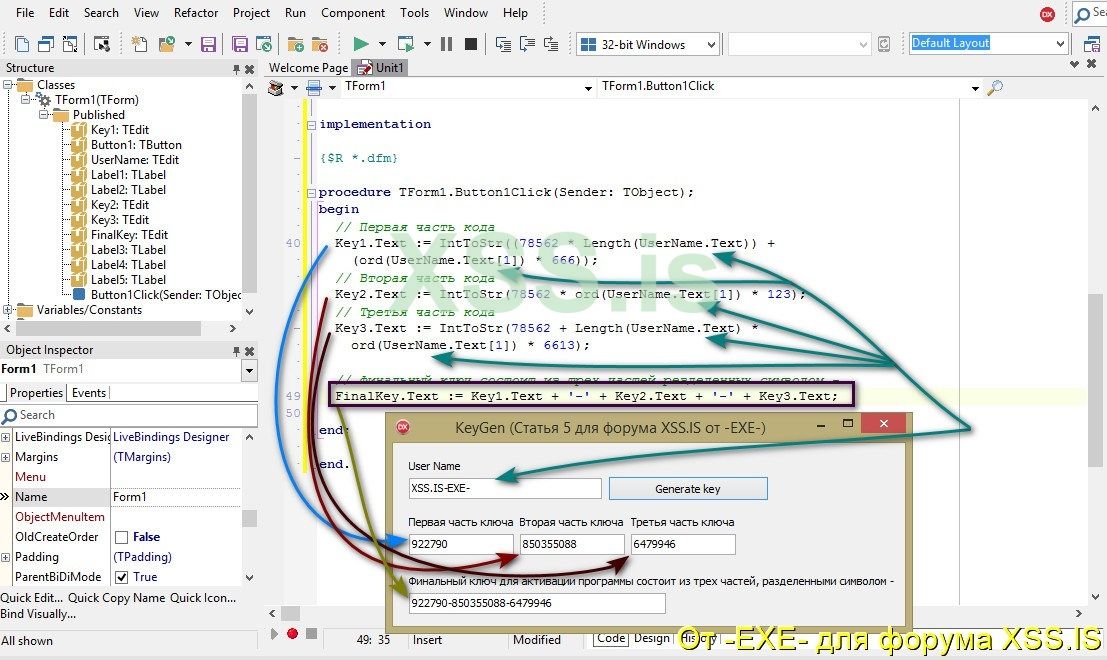Uncheck the ParentBiDiMode checkbox

click(121, 577)
